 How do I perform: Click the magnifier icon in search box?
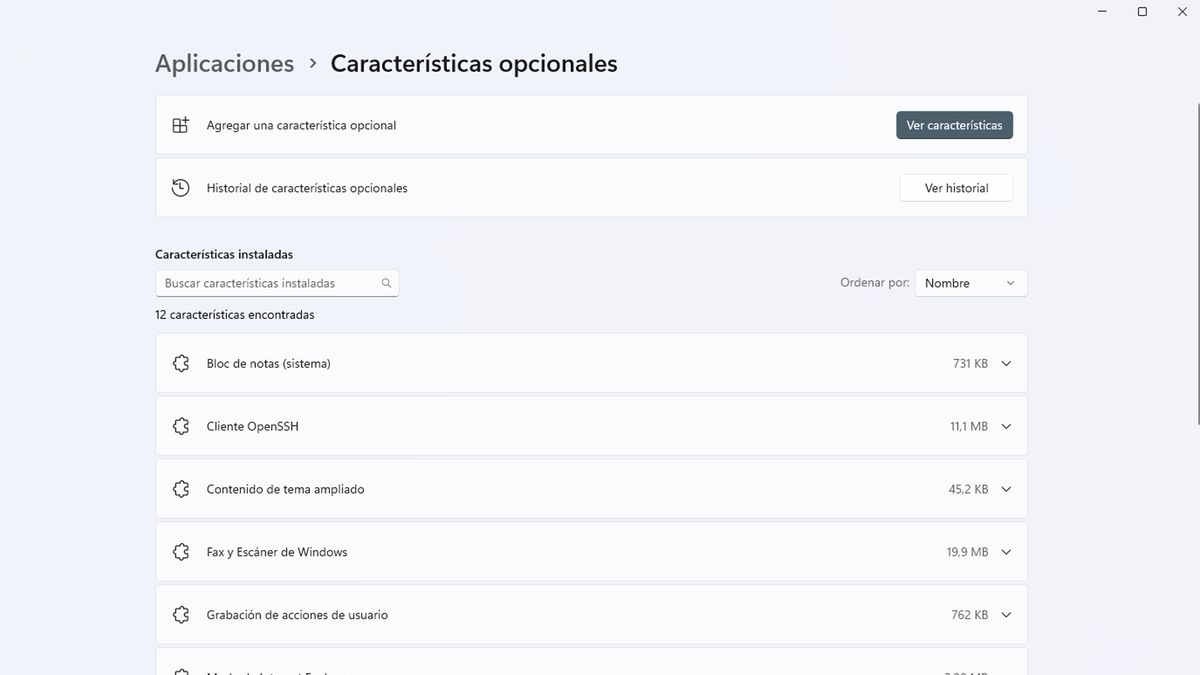coord(386,283)
